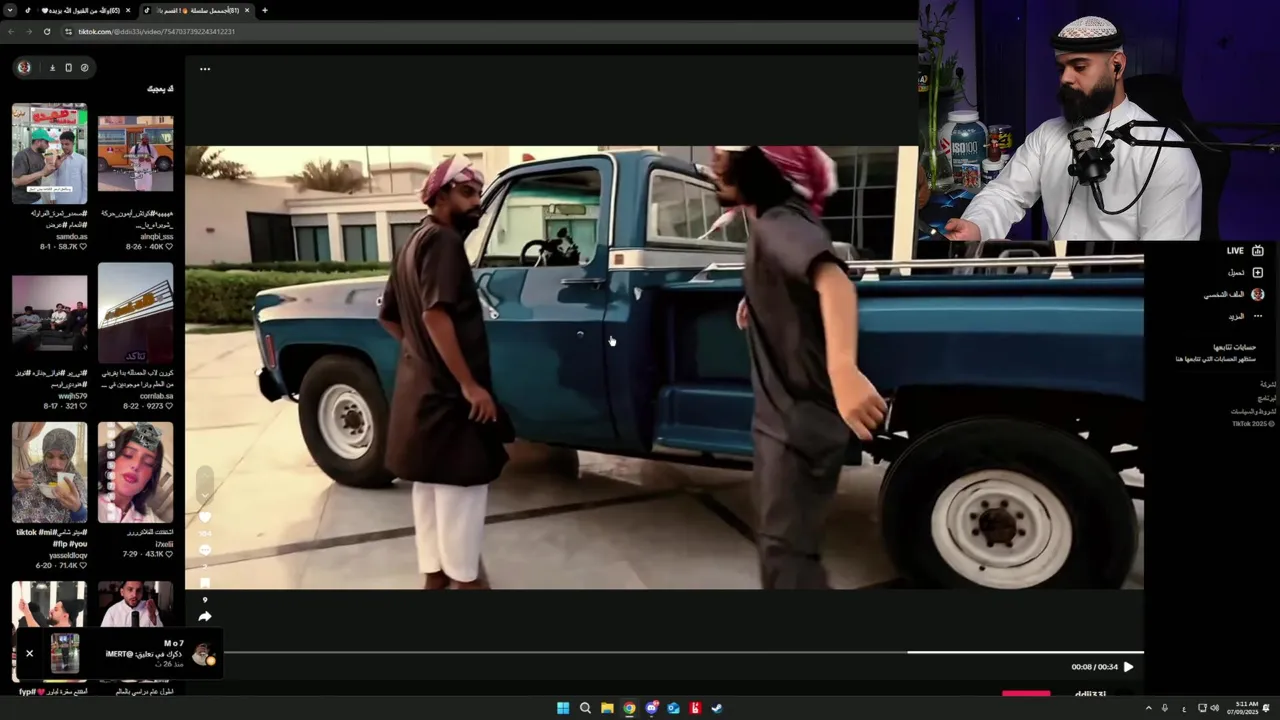This screenshot has height=720, width=1280.
Task: Click the M o 7 notification avatar
Action: (204, 655)
